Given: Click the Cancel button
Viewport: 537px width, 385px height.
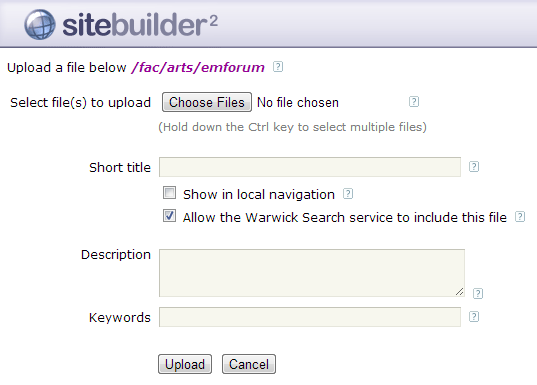Looking at the screenshot, I should [x=249, y=364].
